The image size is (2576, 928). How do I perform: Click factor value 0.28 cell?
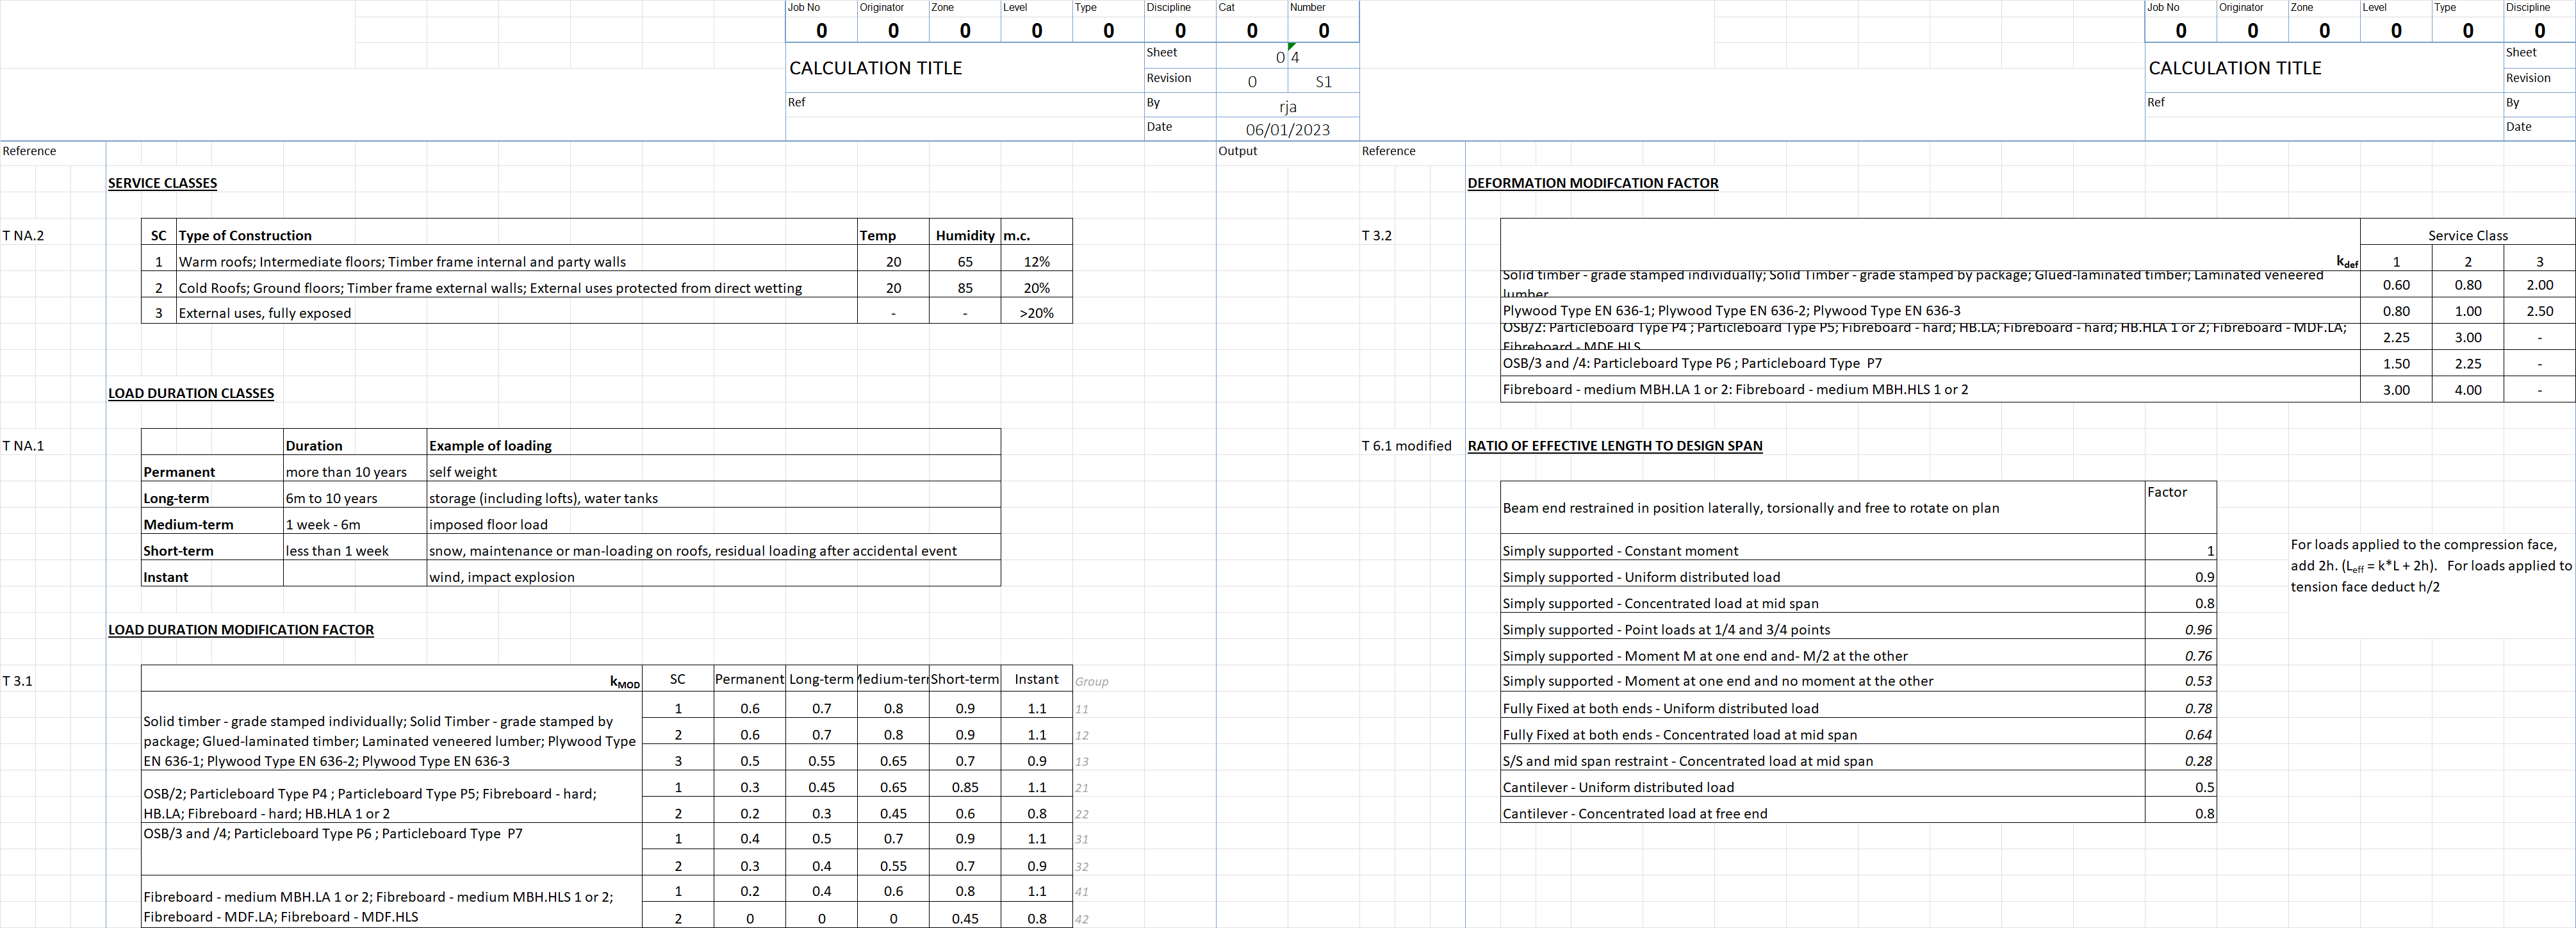pos(2181,761)
